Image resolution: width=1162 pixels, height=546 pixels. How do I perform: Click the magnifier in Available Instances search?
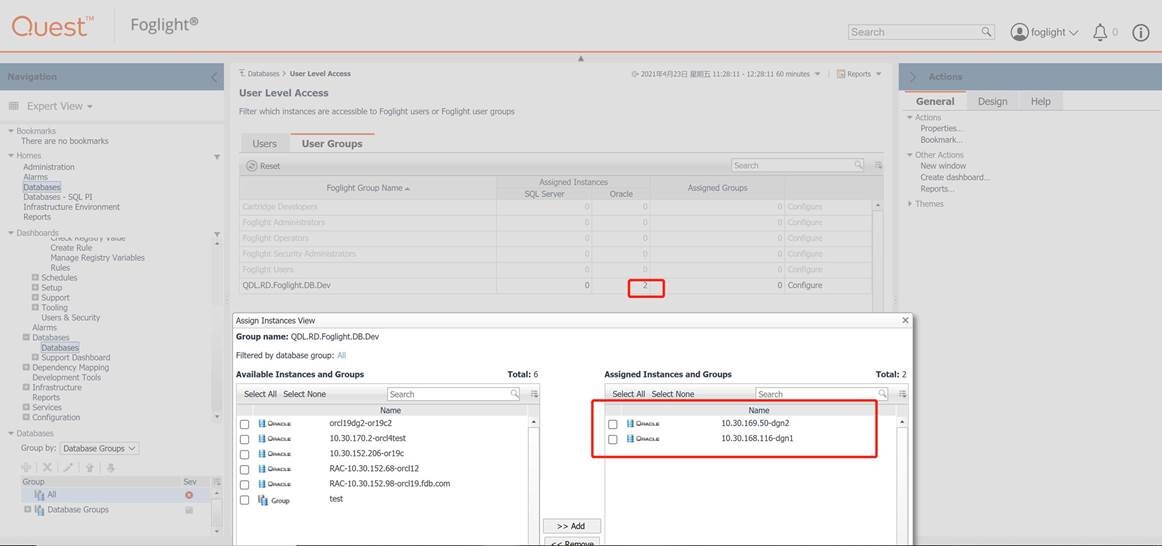(514, 394)
